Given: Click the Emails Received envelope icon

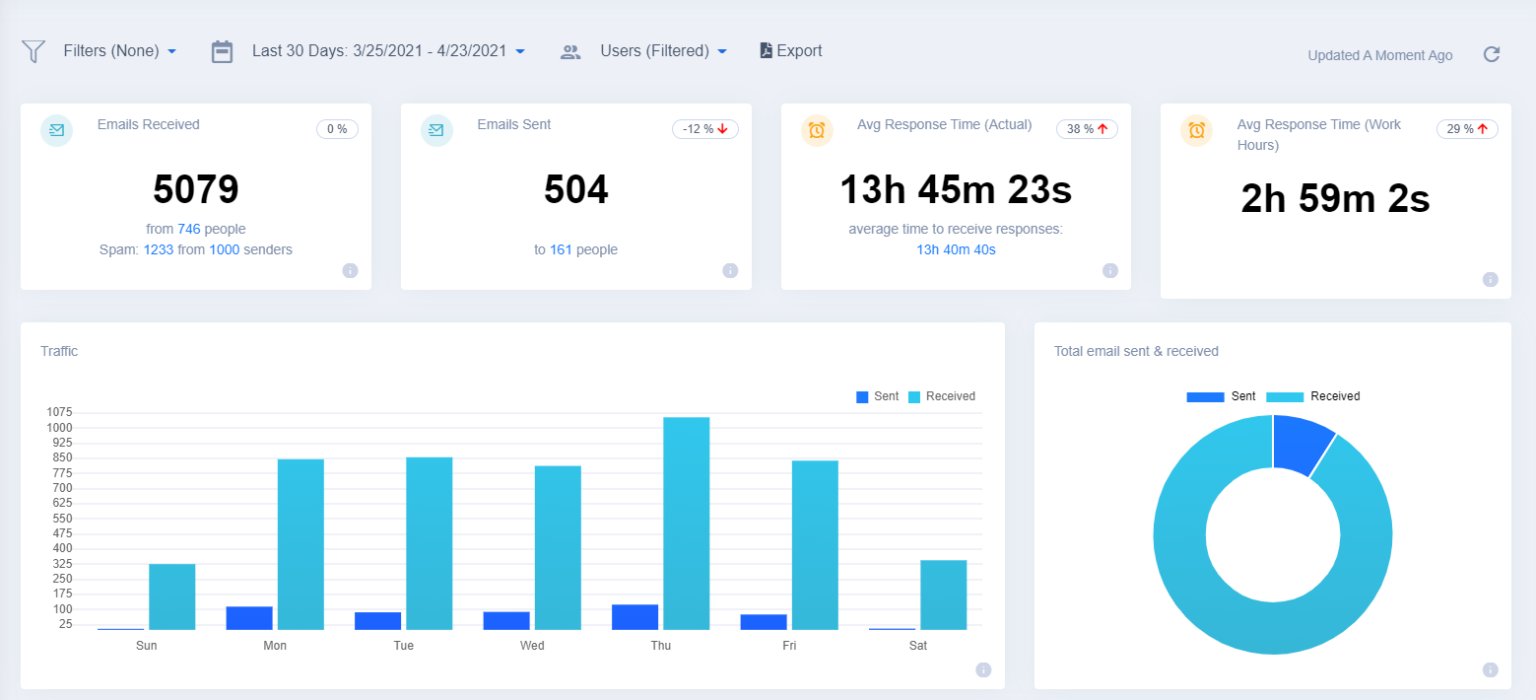Looking at the screenshot, I should 56,130.
